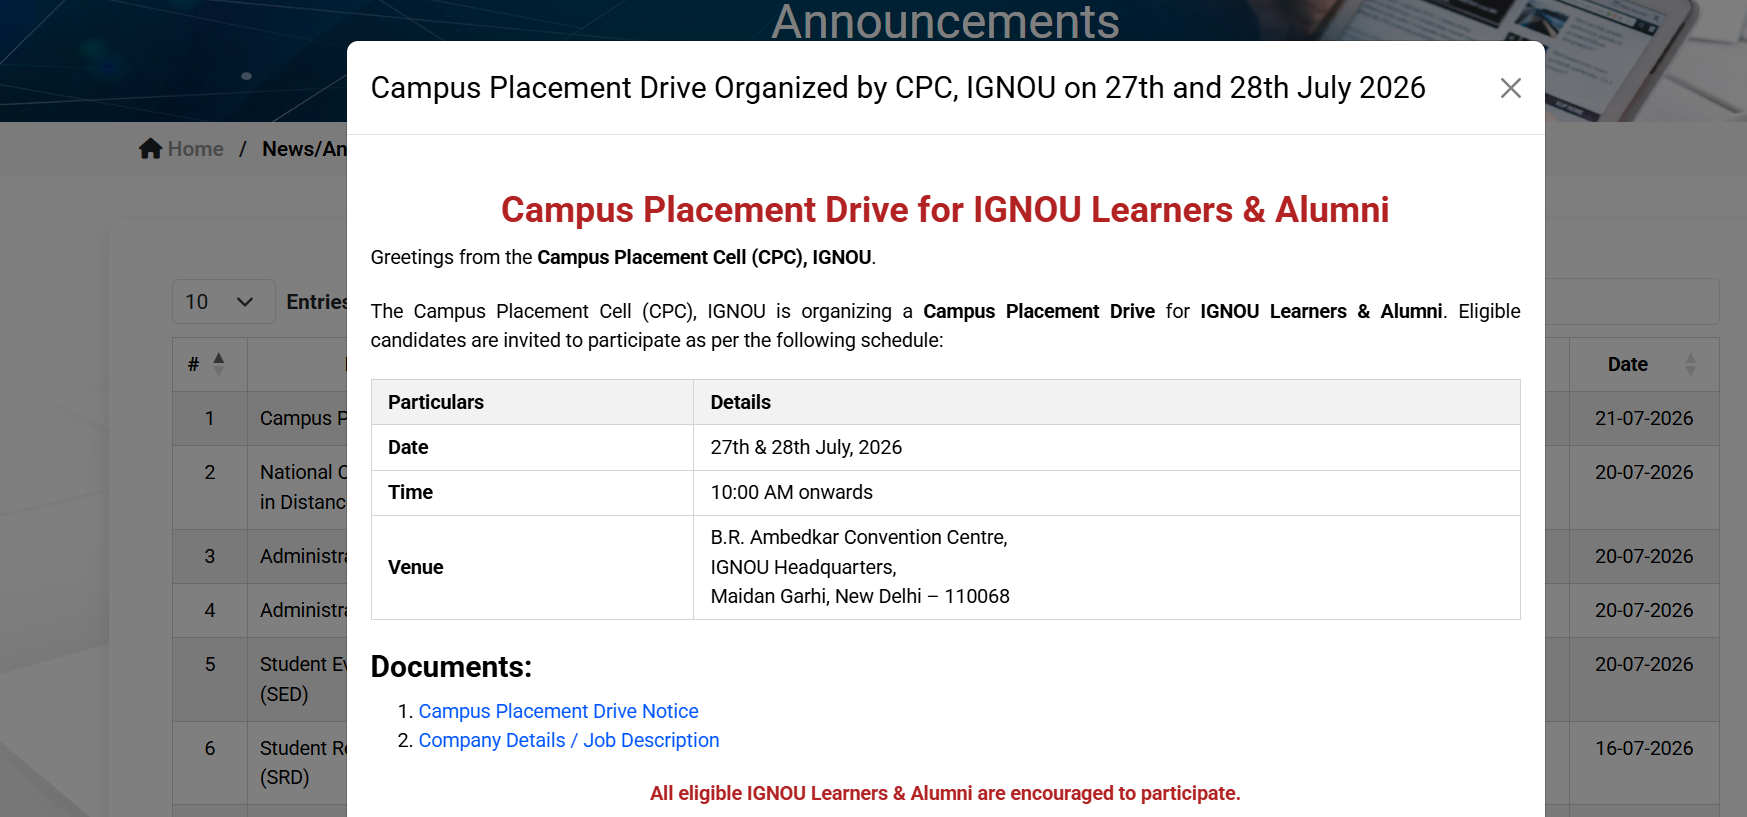Click the Date column header
This screenshot has height=817, width=1747.
pos(1627,364)
